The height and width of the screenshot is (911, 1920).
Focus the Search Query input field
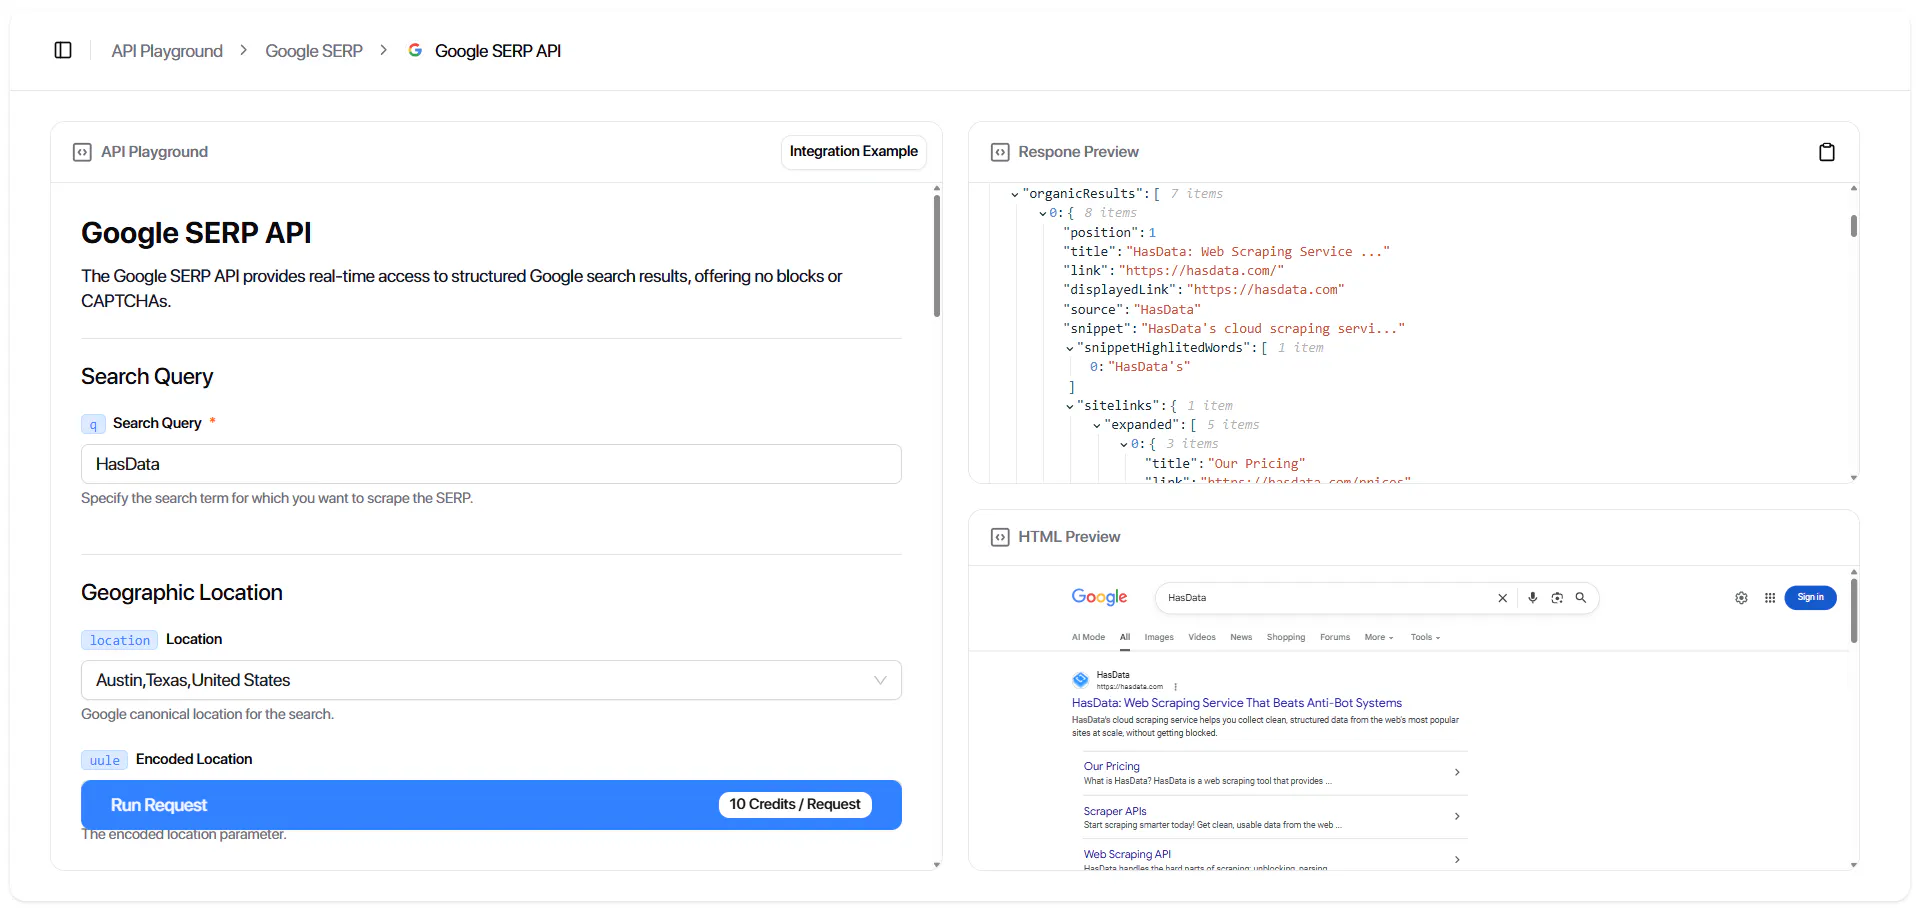(491, 464)
